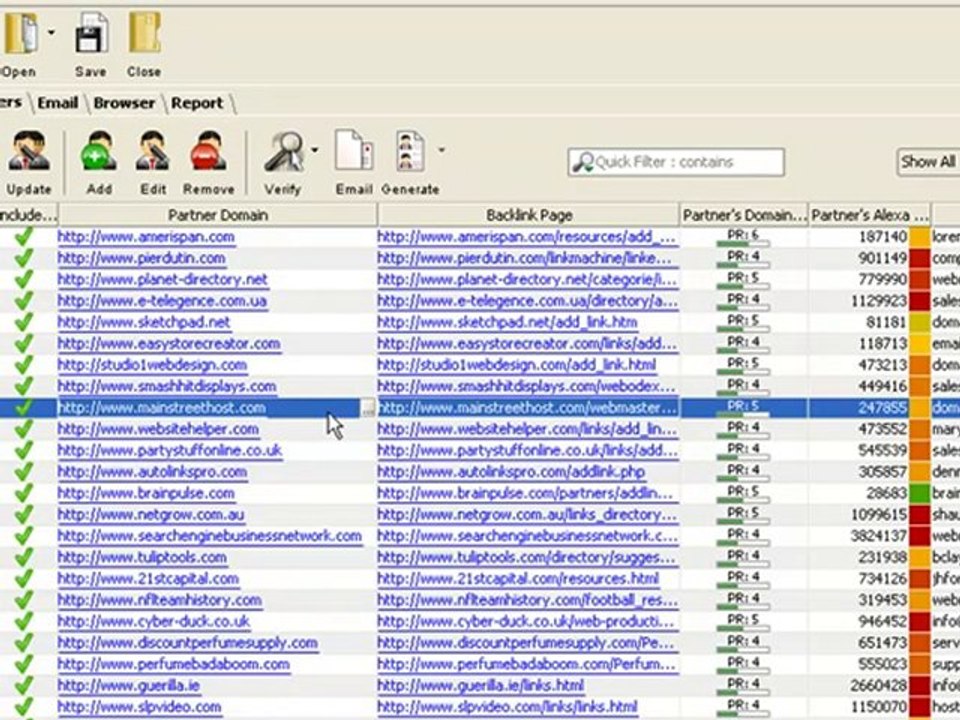The width and height of the screenshot is (960, 720).
Task: Click the Generate icon
Action: (410, 151)
